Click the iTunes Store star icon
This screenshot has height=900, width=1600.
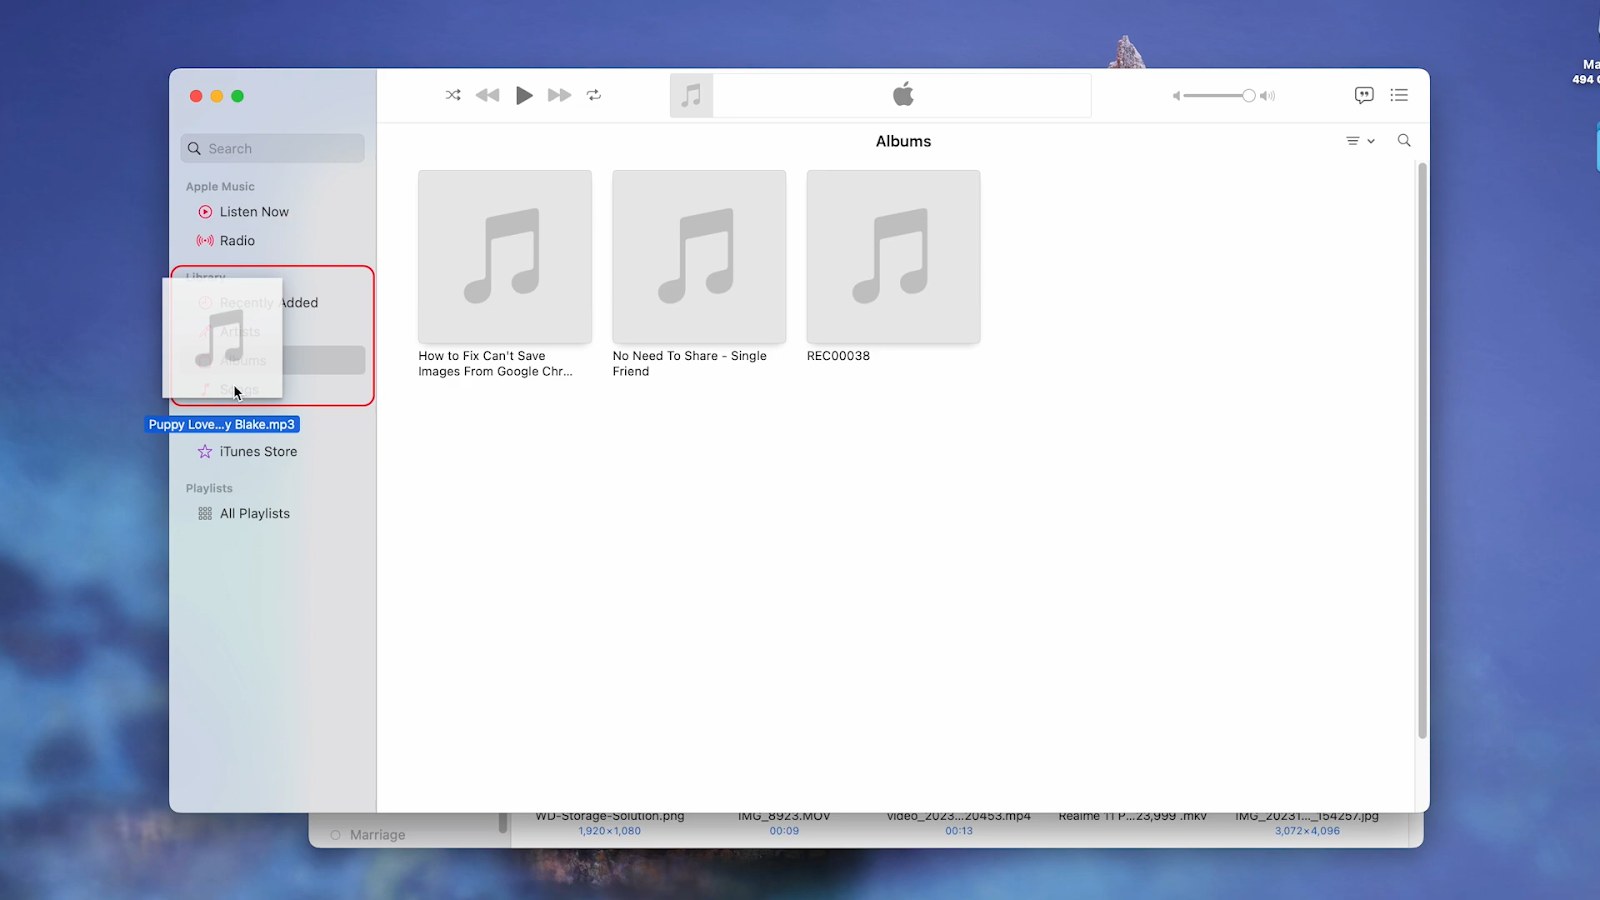(205, 452)
